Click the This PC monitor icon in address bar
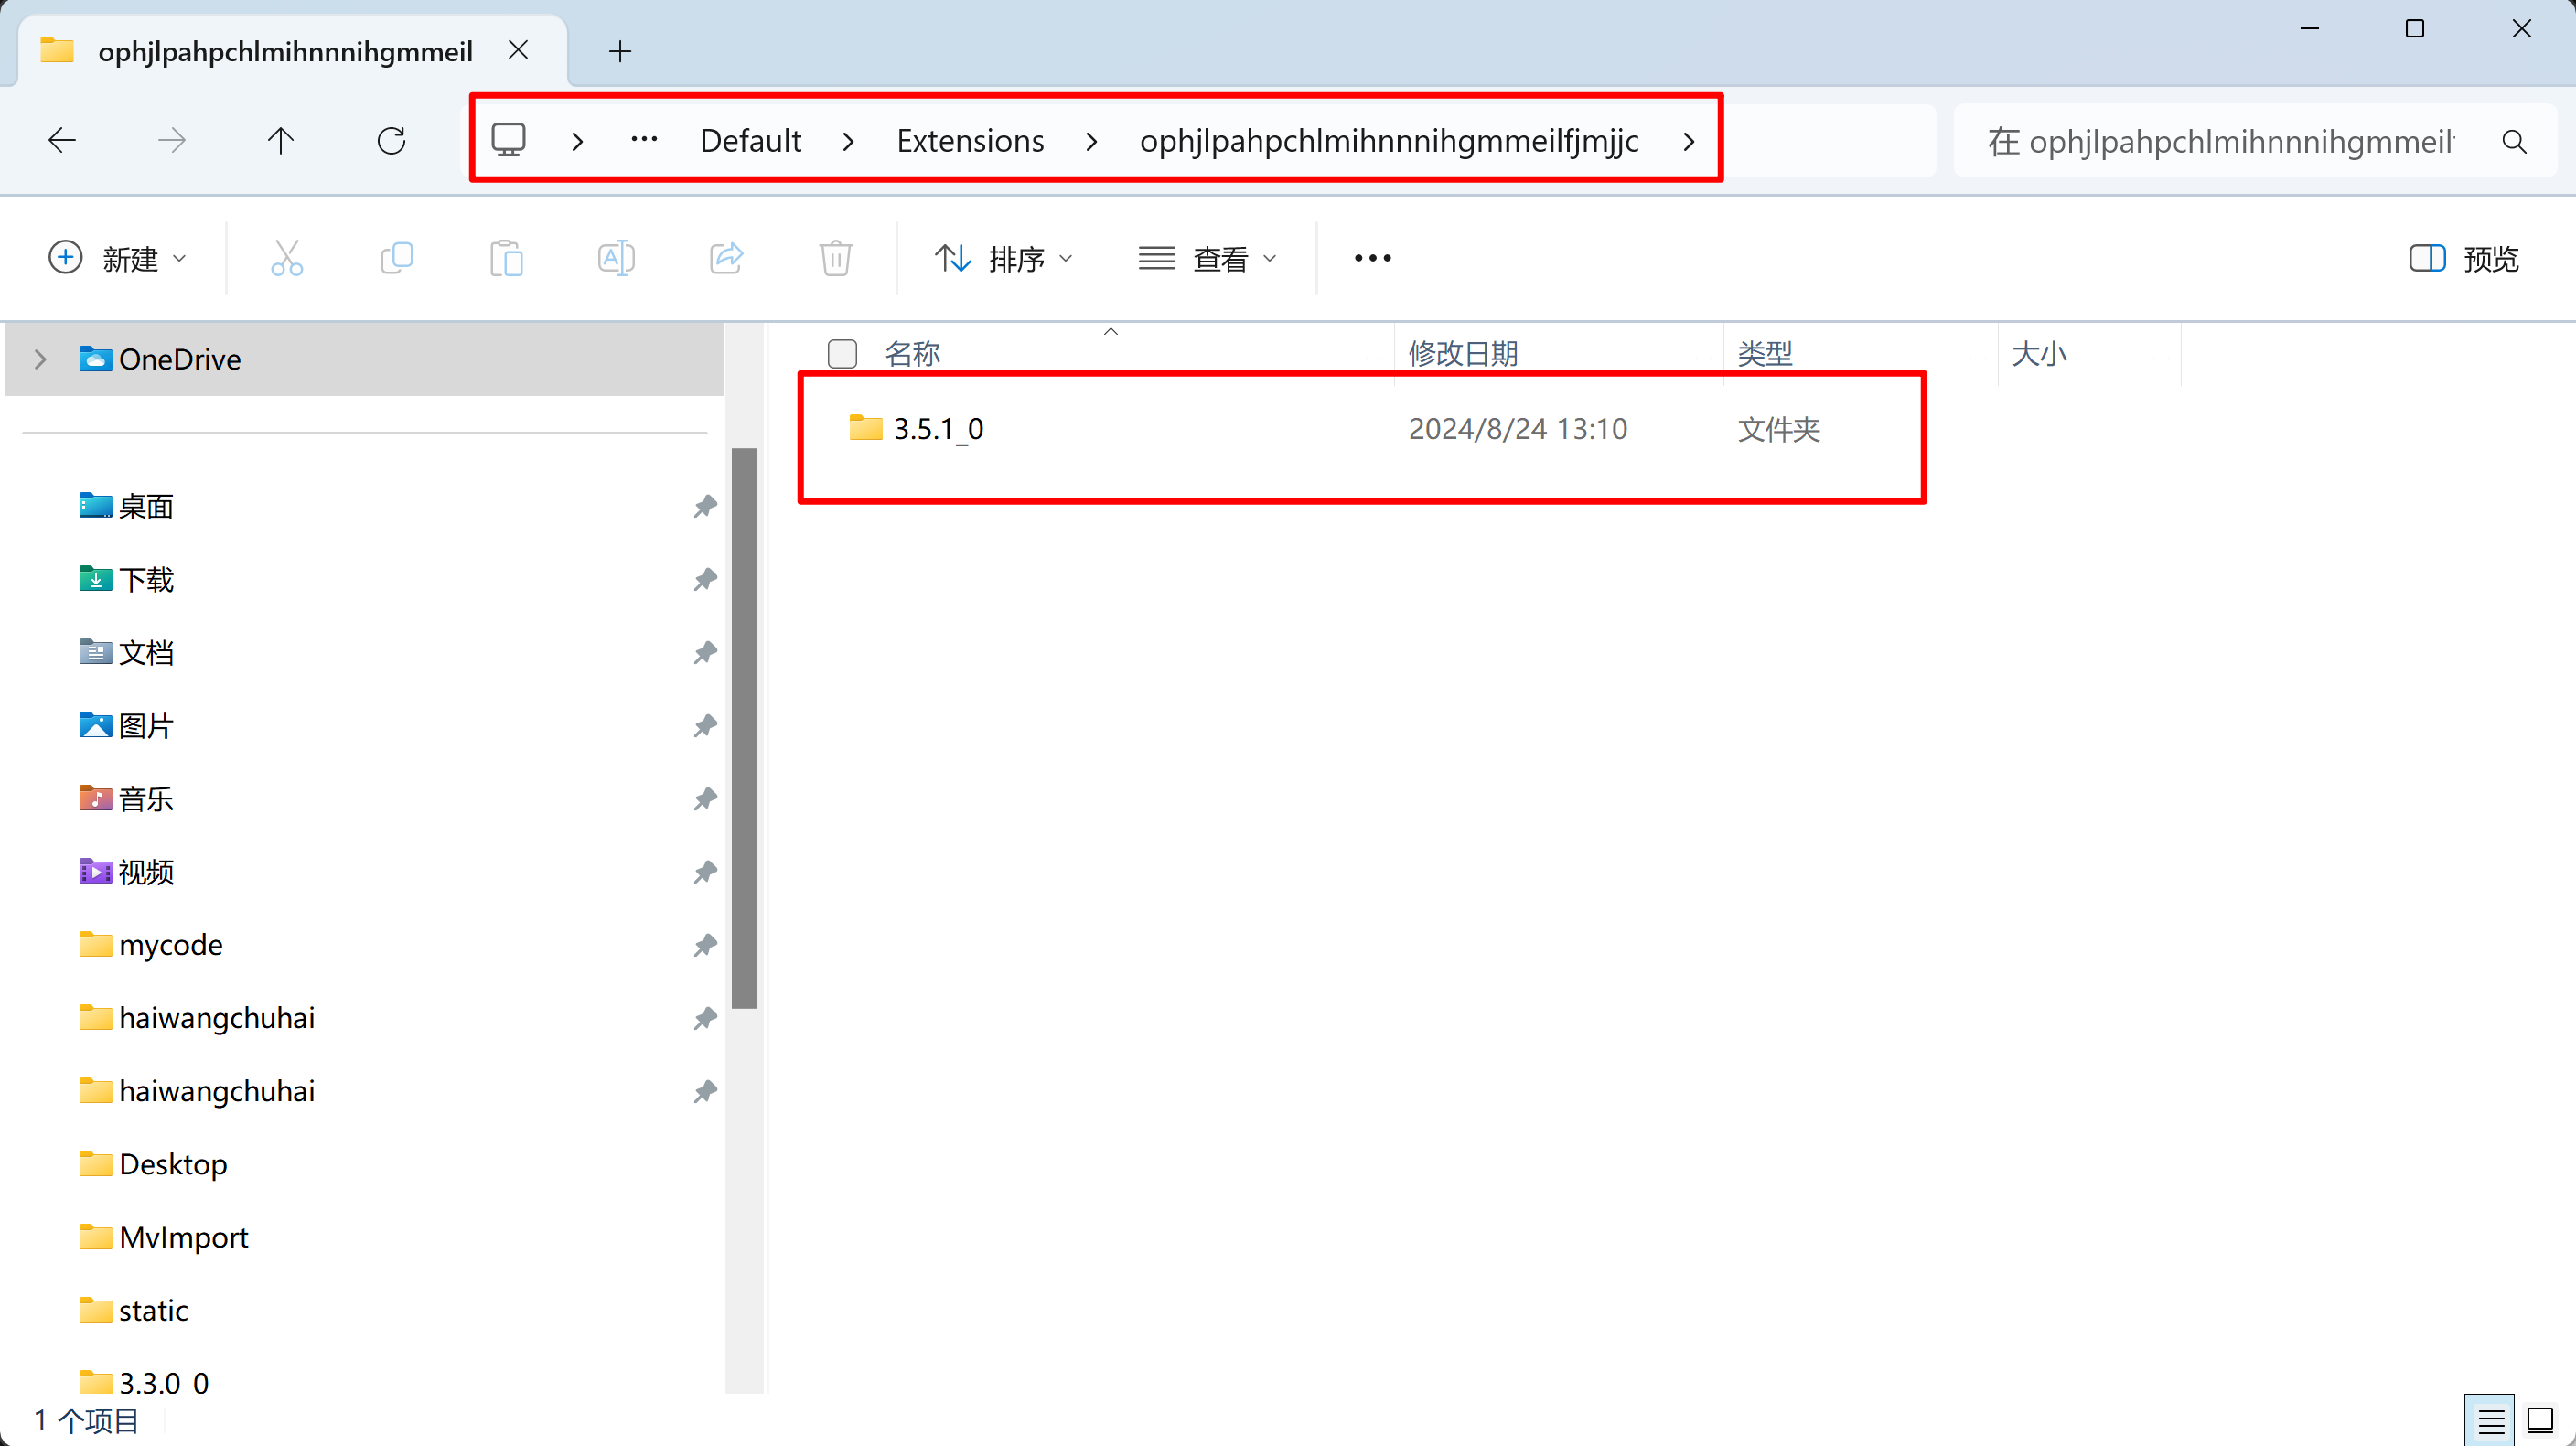Viewport: 2576px width, 1446px height. point(509,140)
